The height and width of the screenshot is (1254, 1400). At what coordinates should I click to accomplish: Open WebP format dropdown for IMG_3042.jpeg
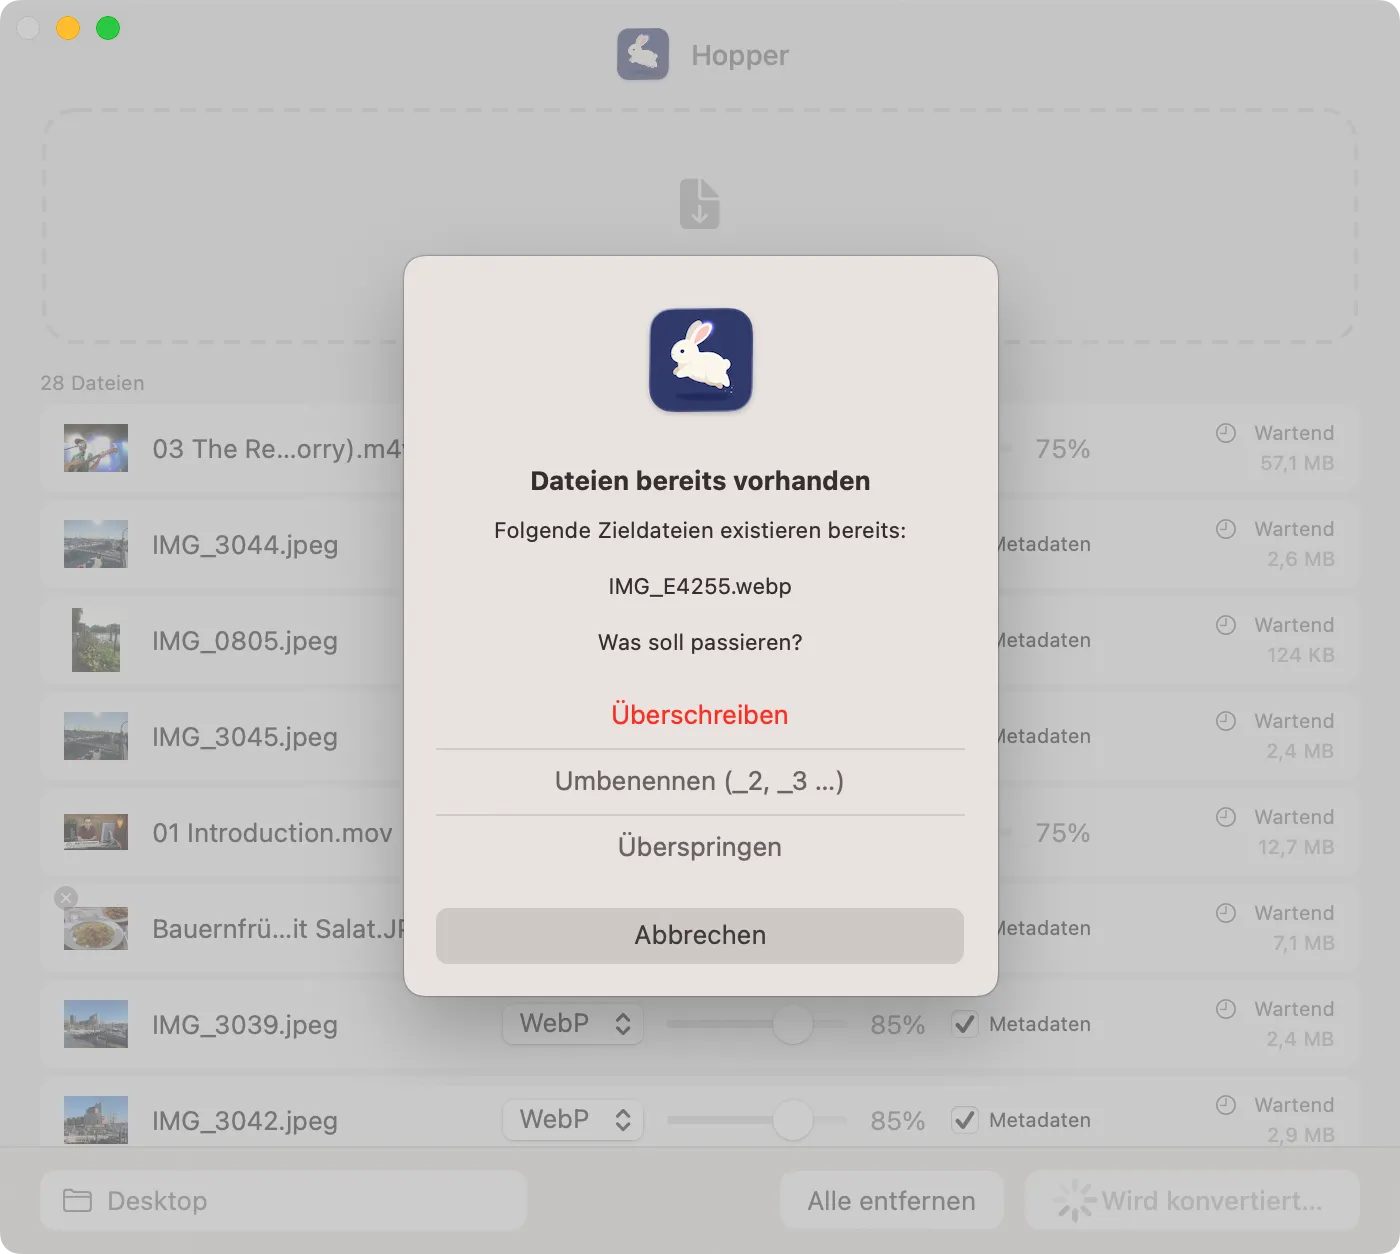point(573,1120)
